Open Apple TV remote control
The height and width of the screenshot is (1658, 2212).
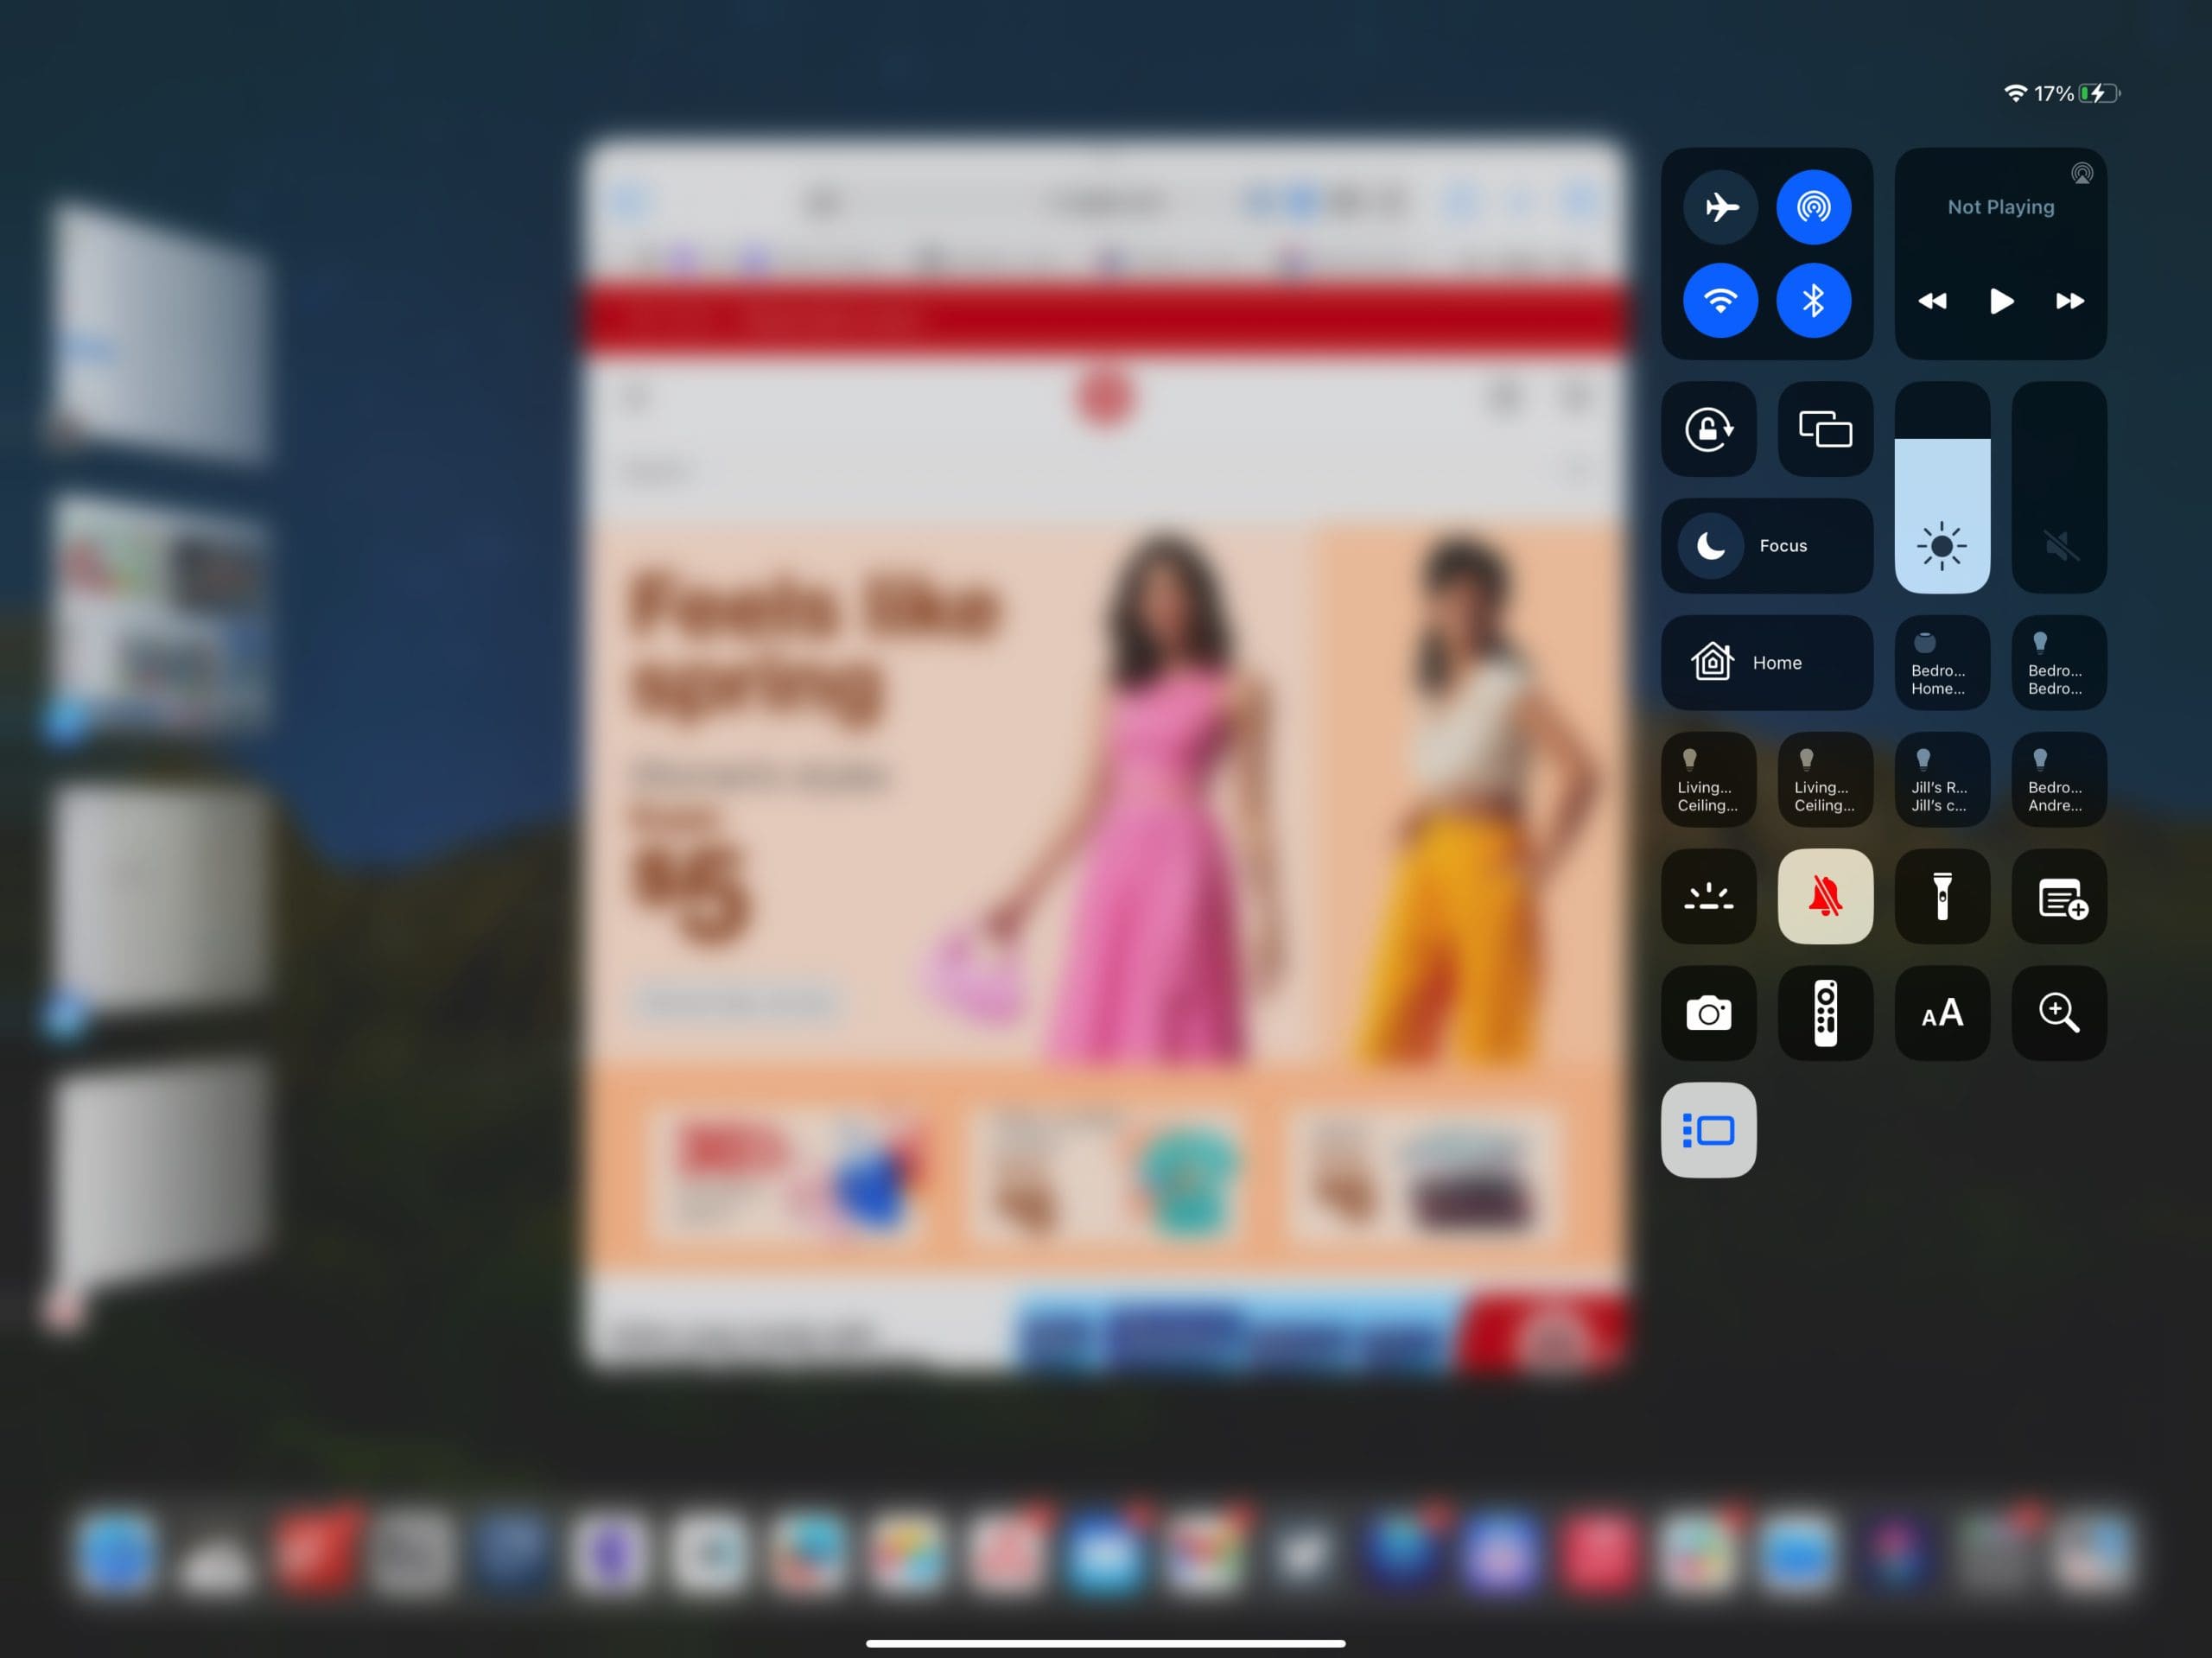coord(1823,1013)
